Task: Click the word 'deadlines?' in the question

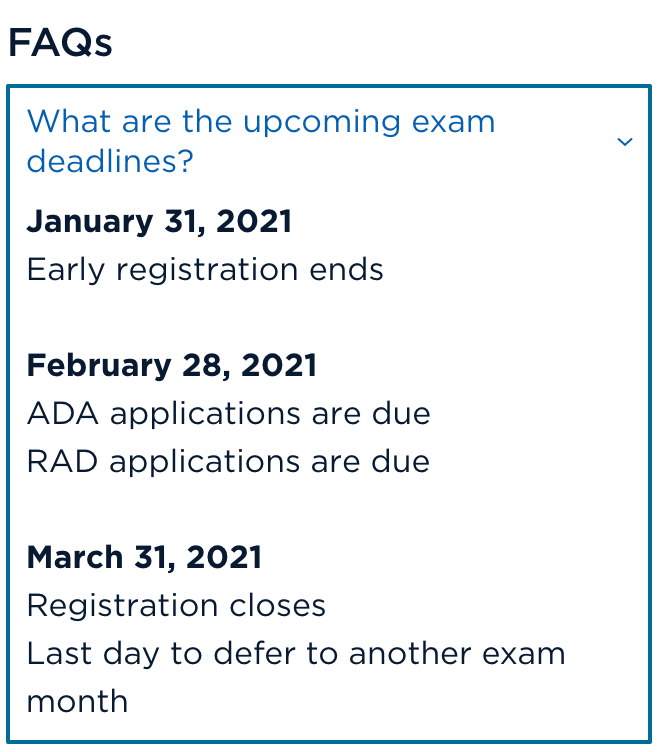Action: pos(110,161)
